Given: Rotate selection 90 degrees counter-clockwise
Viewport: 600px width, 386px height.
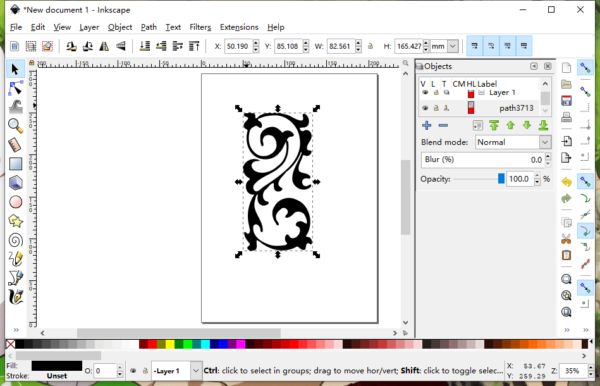Looking at the screenshot, I should 71,46.
